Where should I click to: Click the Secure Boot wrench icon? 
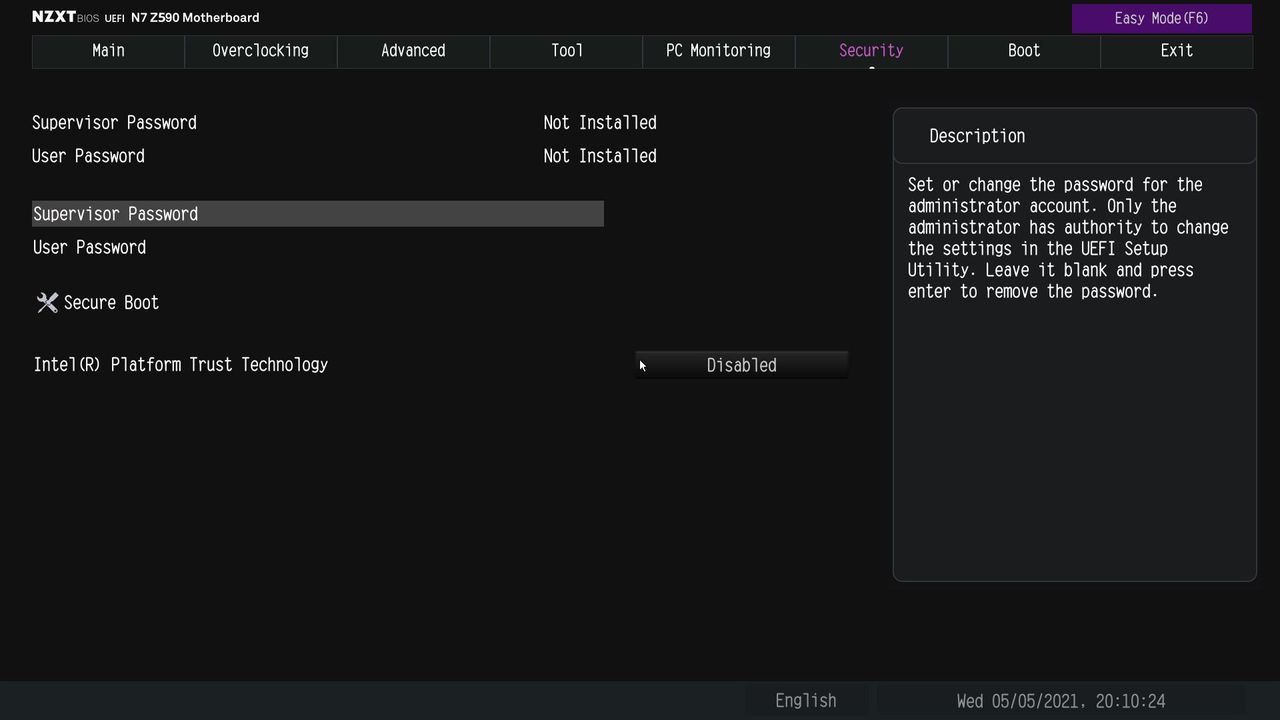point(47,303)
